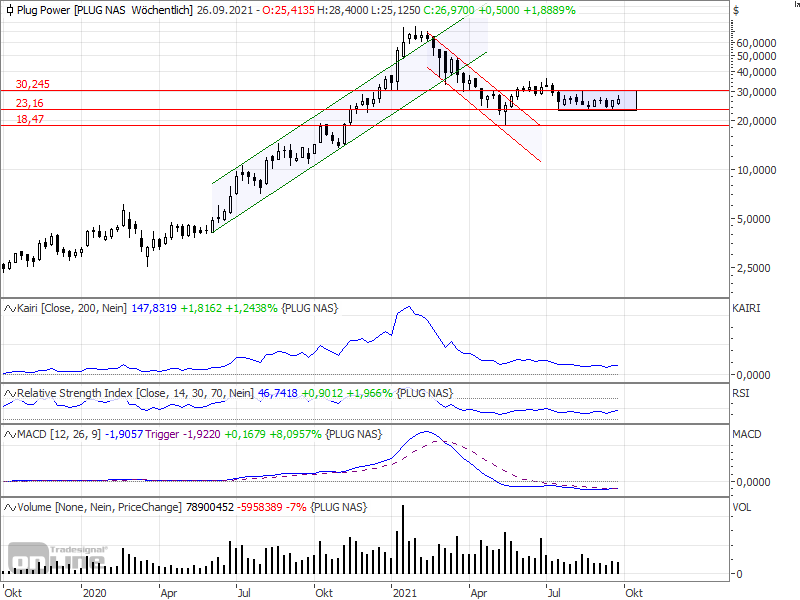Image resolution: width=800 pixels, height=600 pixels.
Task: Click the volume value 78900452
Action: [x=210, y=507]
